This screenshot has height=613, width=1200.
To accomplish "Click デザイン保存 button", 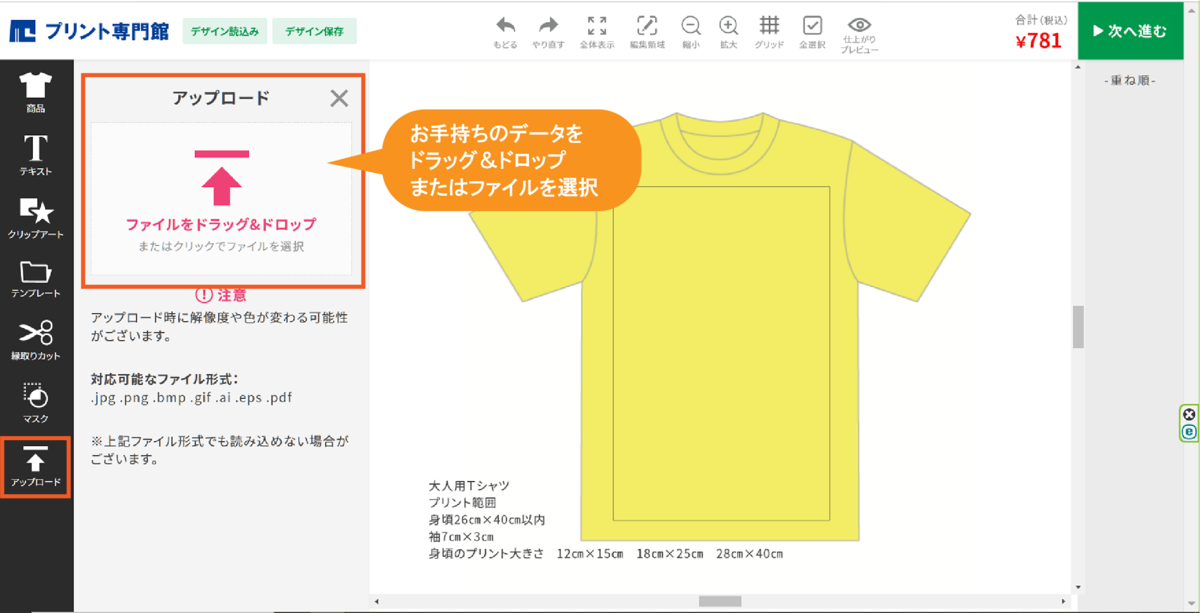I will click(314, 32).
